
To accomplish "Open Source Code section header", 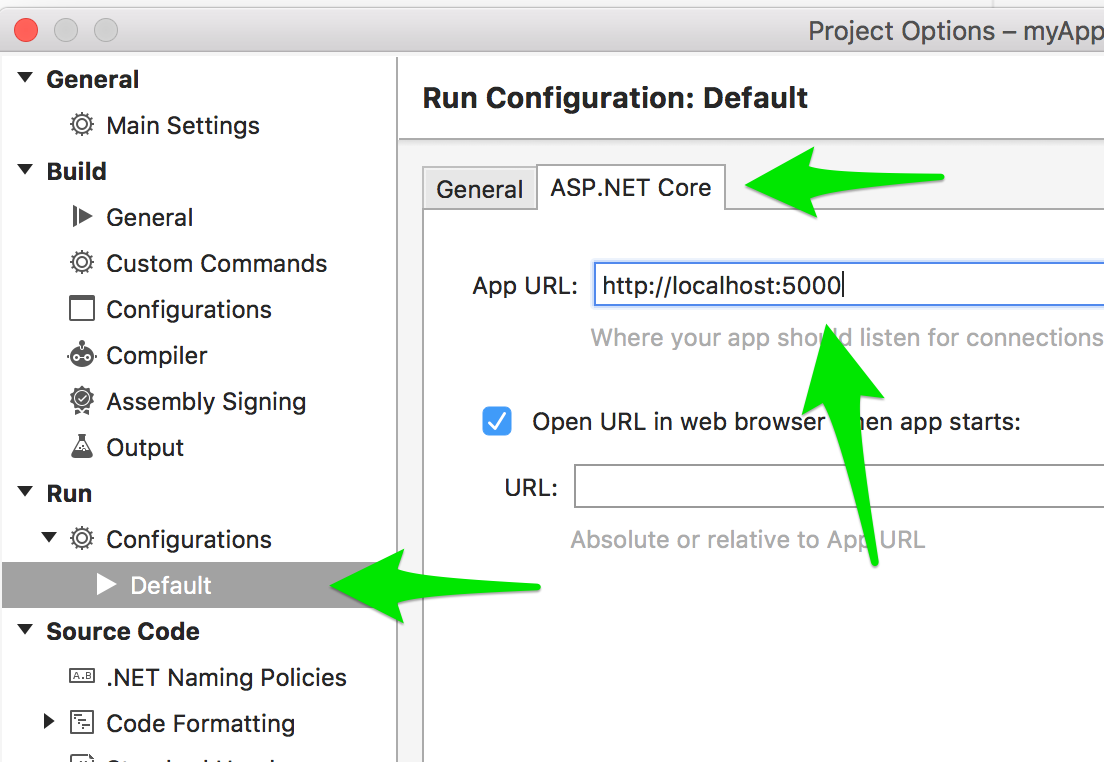I will pyautogui.click(x=122, y=631).
